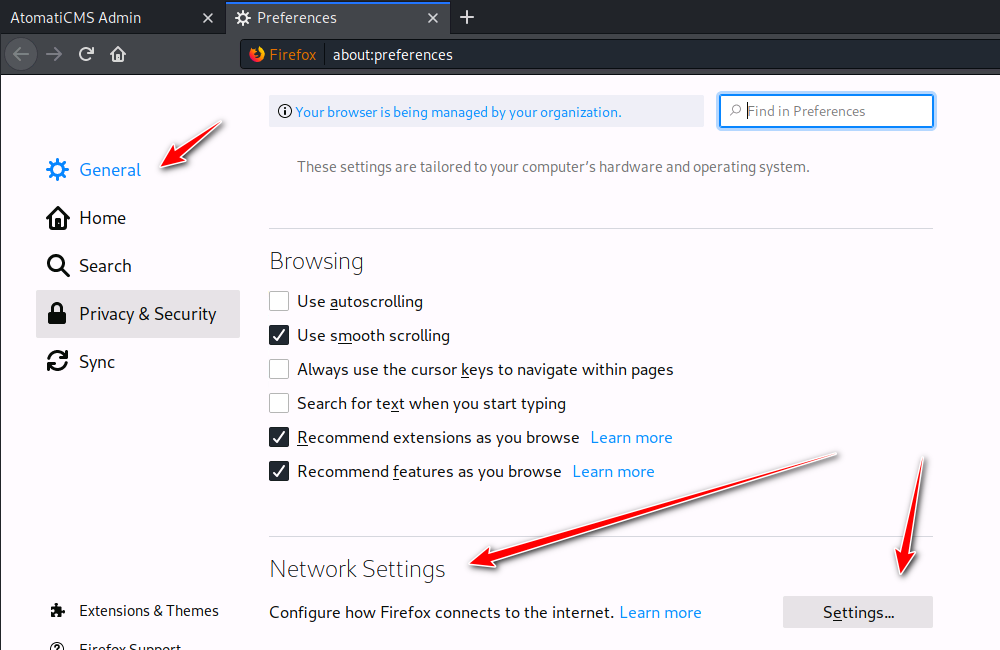
Task: Uncheck Recommend extensions as you browse
Action: point(279,437)
